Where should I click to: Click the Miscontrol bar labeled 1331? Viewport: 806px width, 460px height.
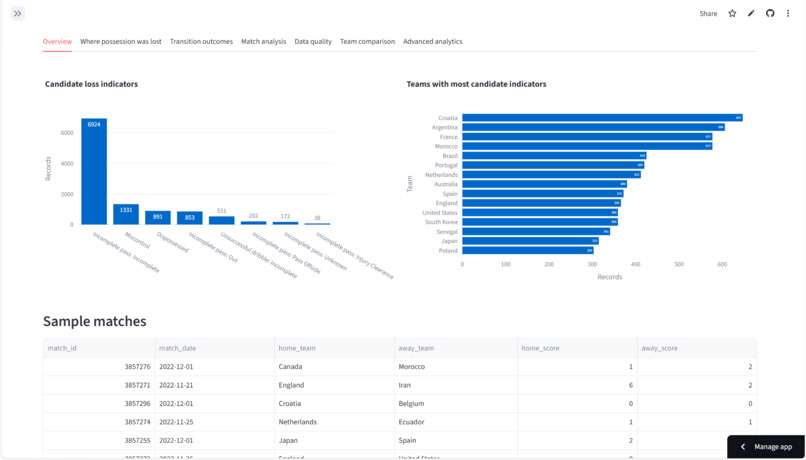point(126,214)
